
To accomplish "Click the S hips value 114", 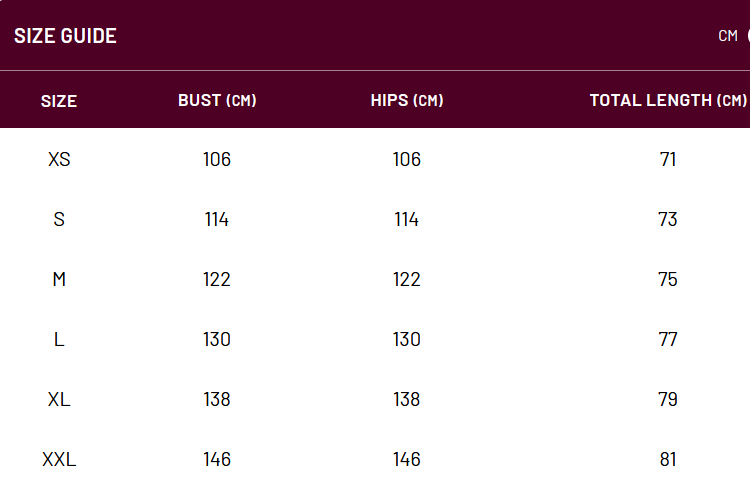I will [407, 219].
